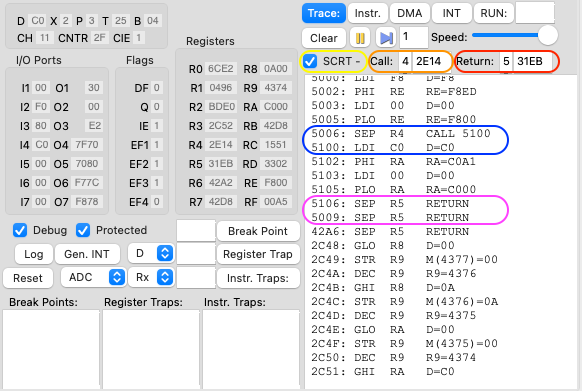Select trace line 2C49: STR R9
582x391 pixels.
(405, 260)
